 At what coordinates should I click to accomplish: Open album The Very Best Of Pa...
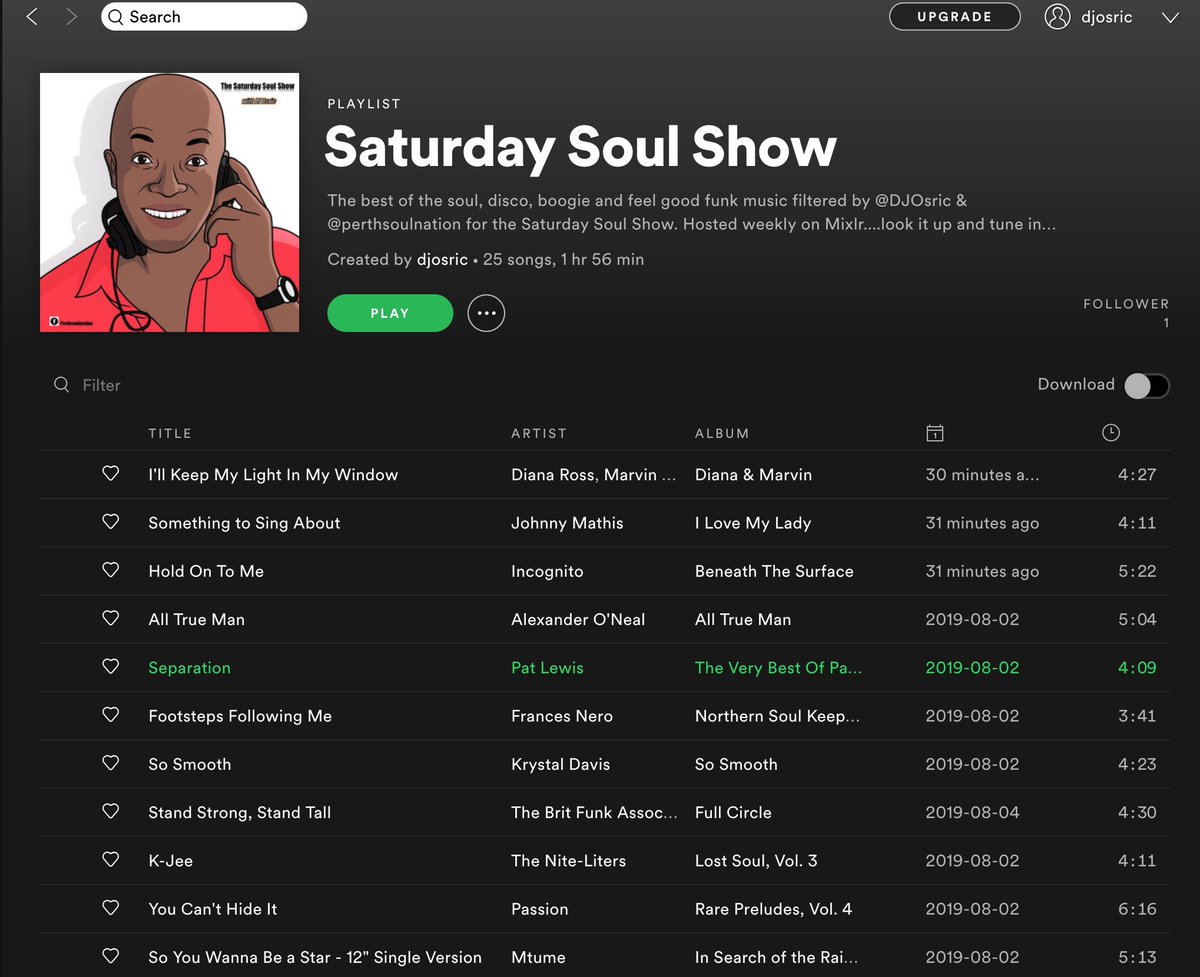[x=778, y=668]
